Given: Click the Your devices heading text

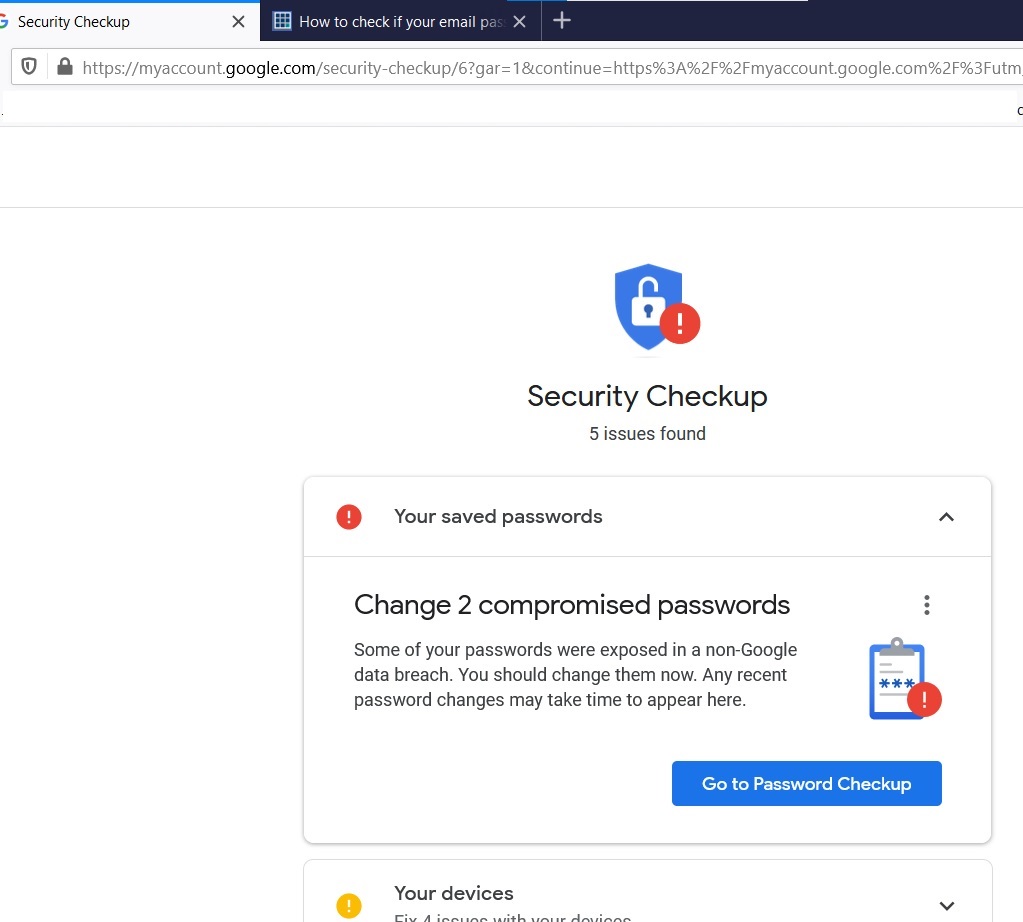Looking at the screenshot, I should click(x=453, y=893).
